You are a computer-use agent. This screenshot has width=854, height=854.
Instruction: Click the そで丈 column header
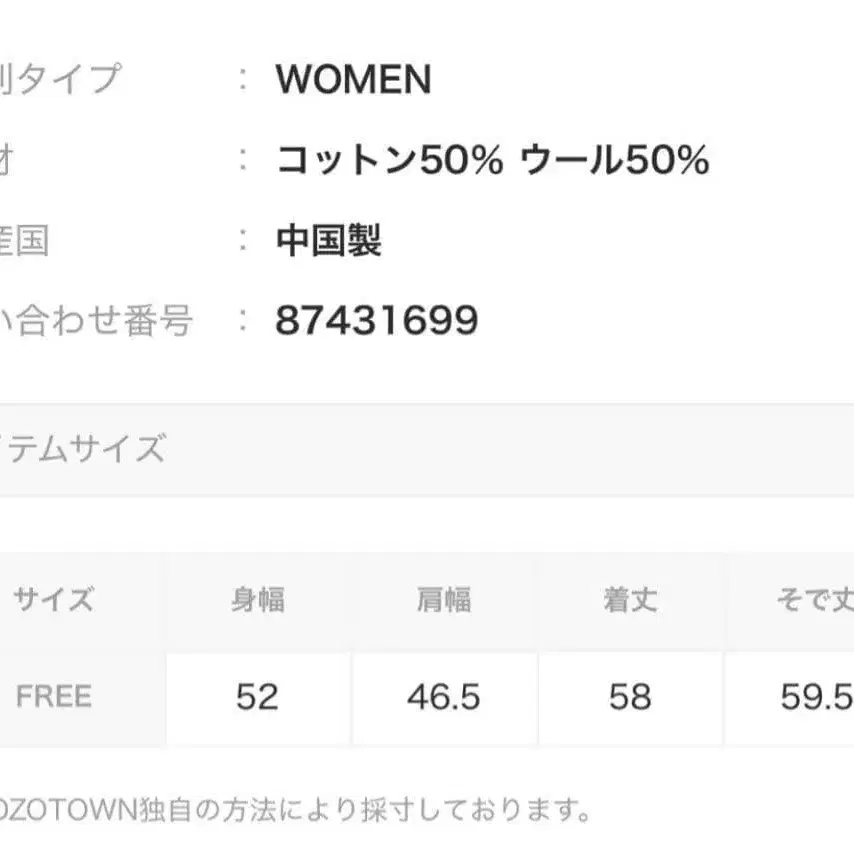pos(812,600)
